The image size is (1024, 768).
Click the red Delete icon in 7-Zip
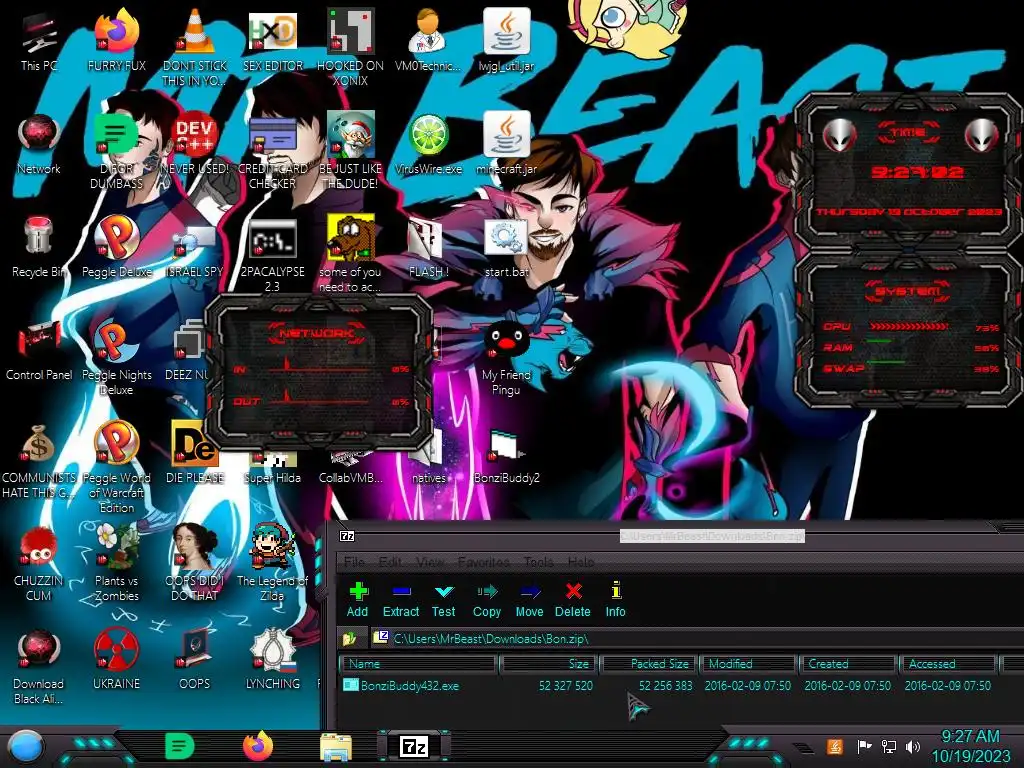click(573, 600)
